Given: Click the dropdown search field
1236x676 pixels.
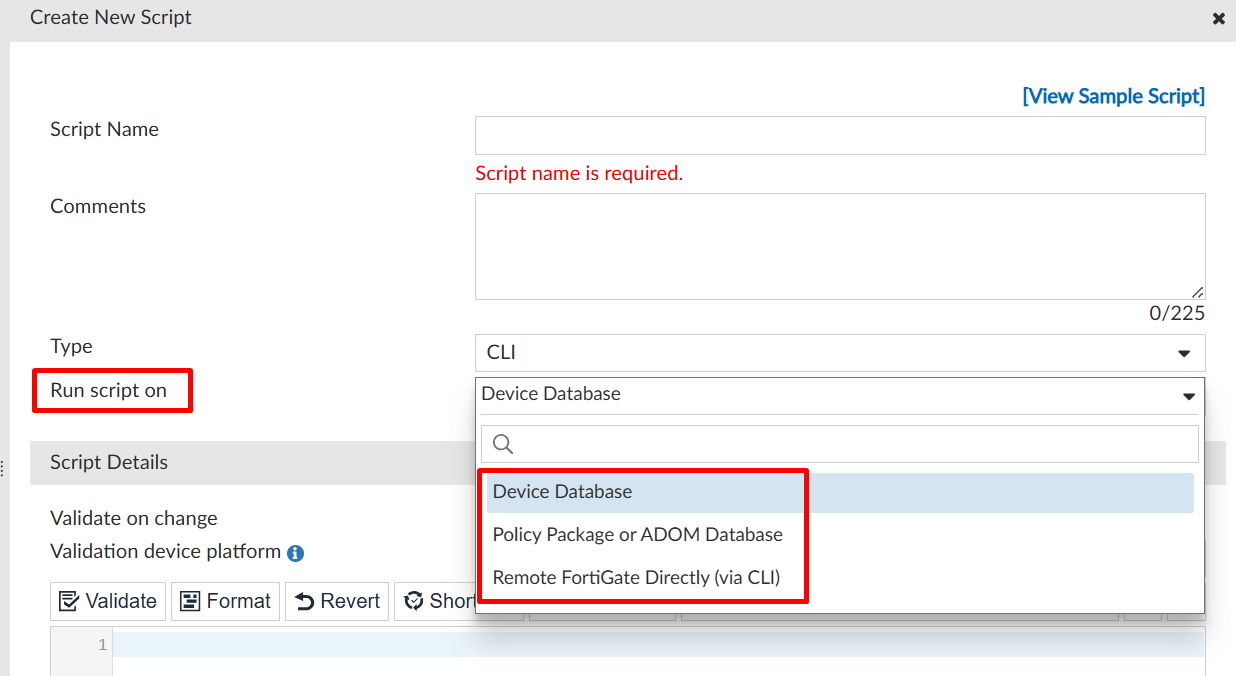Looking at the screenshot, I should (840, 444).
